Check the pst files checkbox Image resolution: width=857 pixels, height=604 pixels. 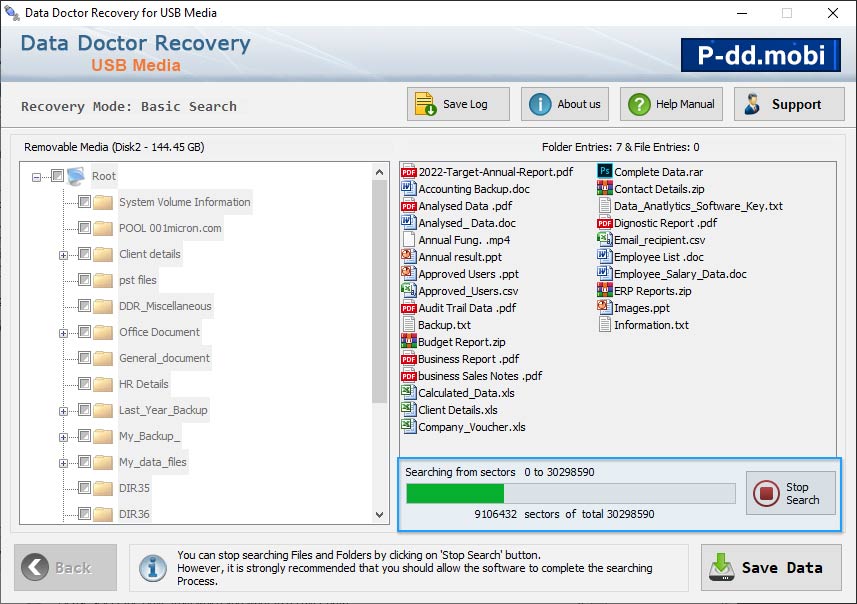point(84,280)
